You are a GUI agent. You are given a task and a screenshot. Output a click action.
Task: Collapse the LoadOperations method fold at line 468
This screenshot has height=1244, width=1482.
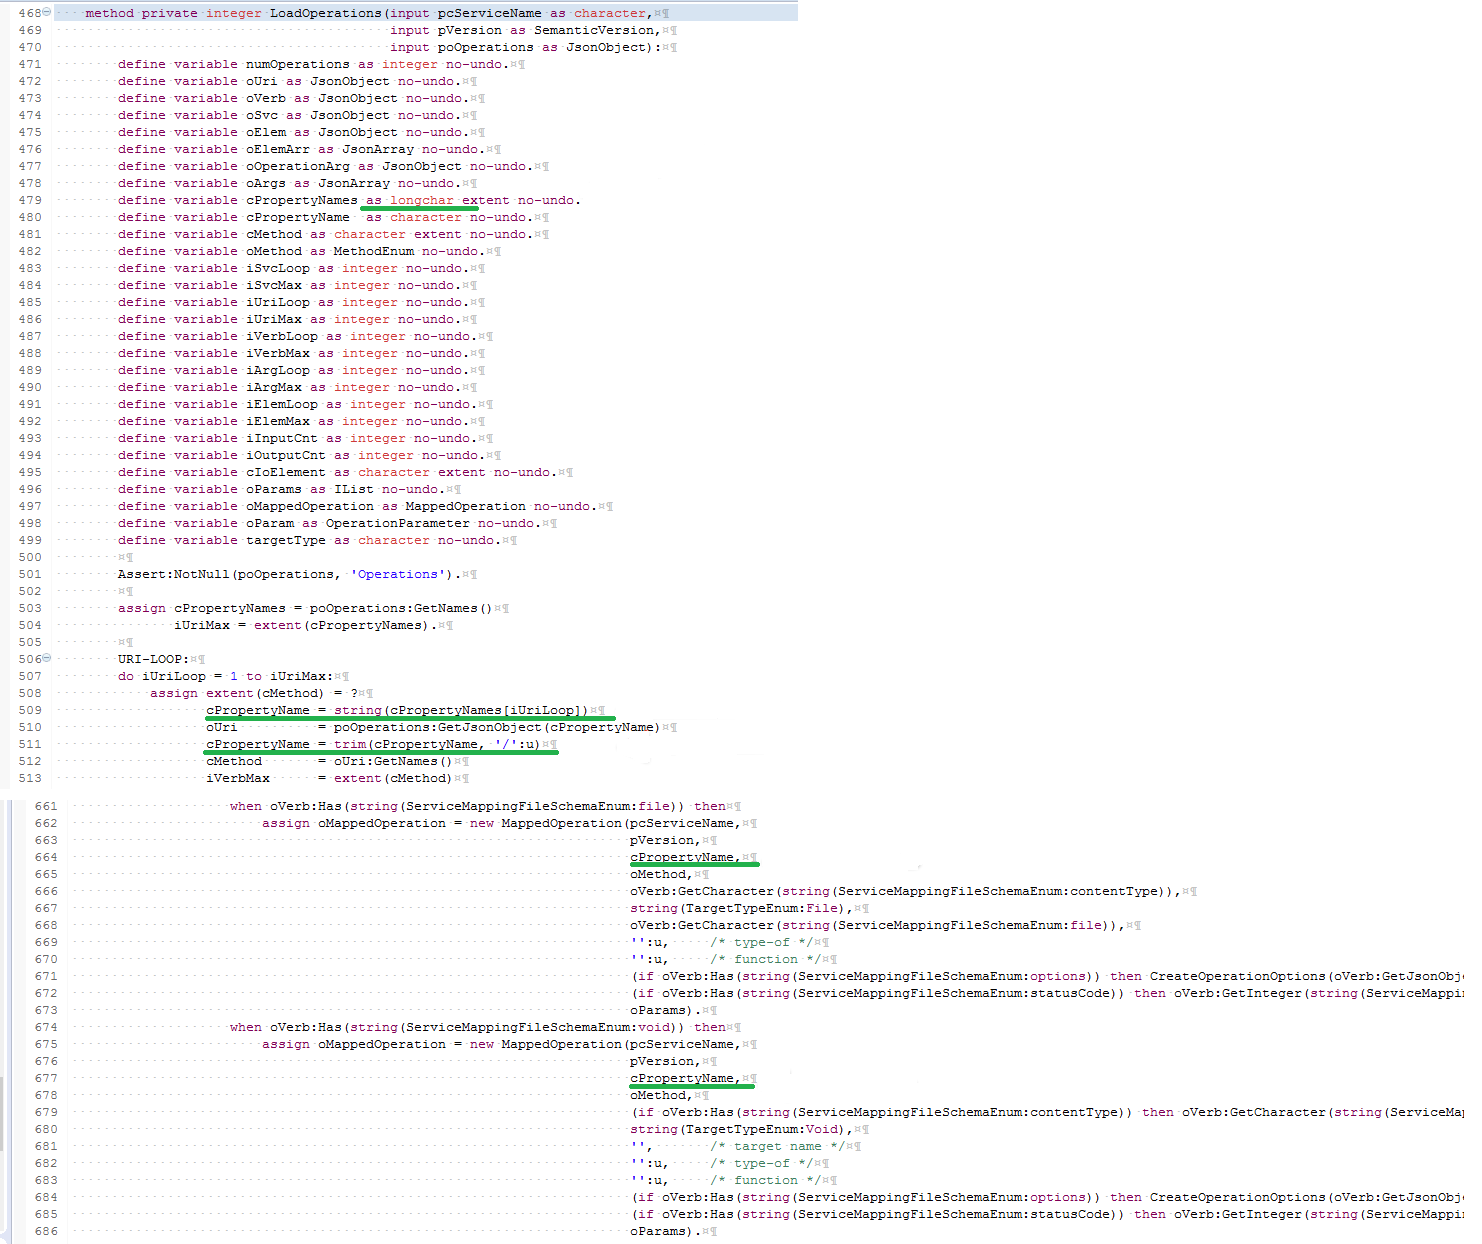[x=47, y=12]
